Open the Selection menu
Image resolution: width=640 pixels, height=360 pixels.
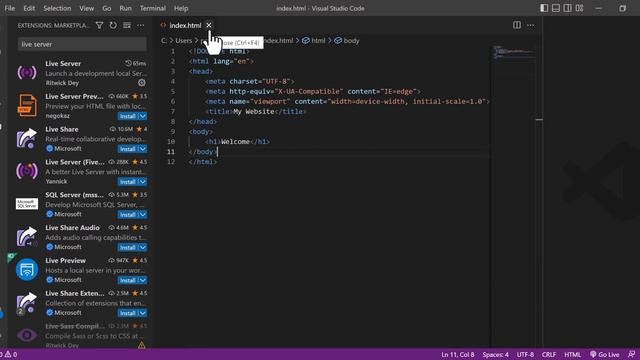(57, 8)
